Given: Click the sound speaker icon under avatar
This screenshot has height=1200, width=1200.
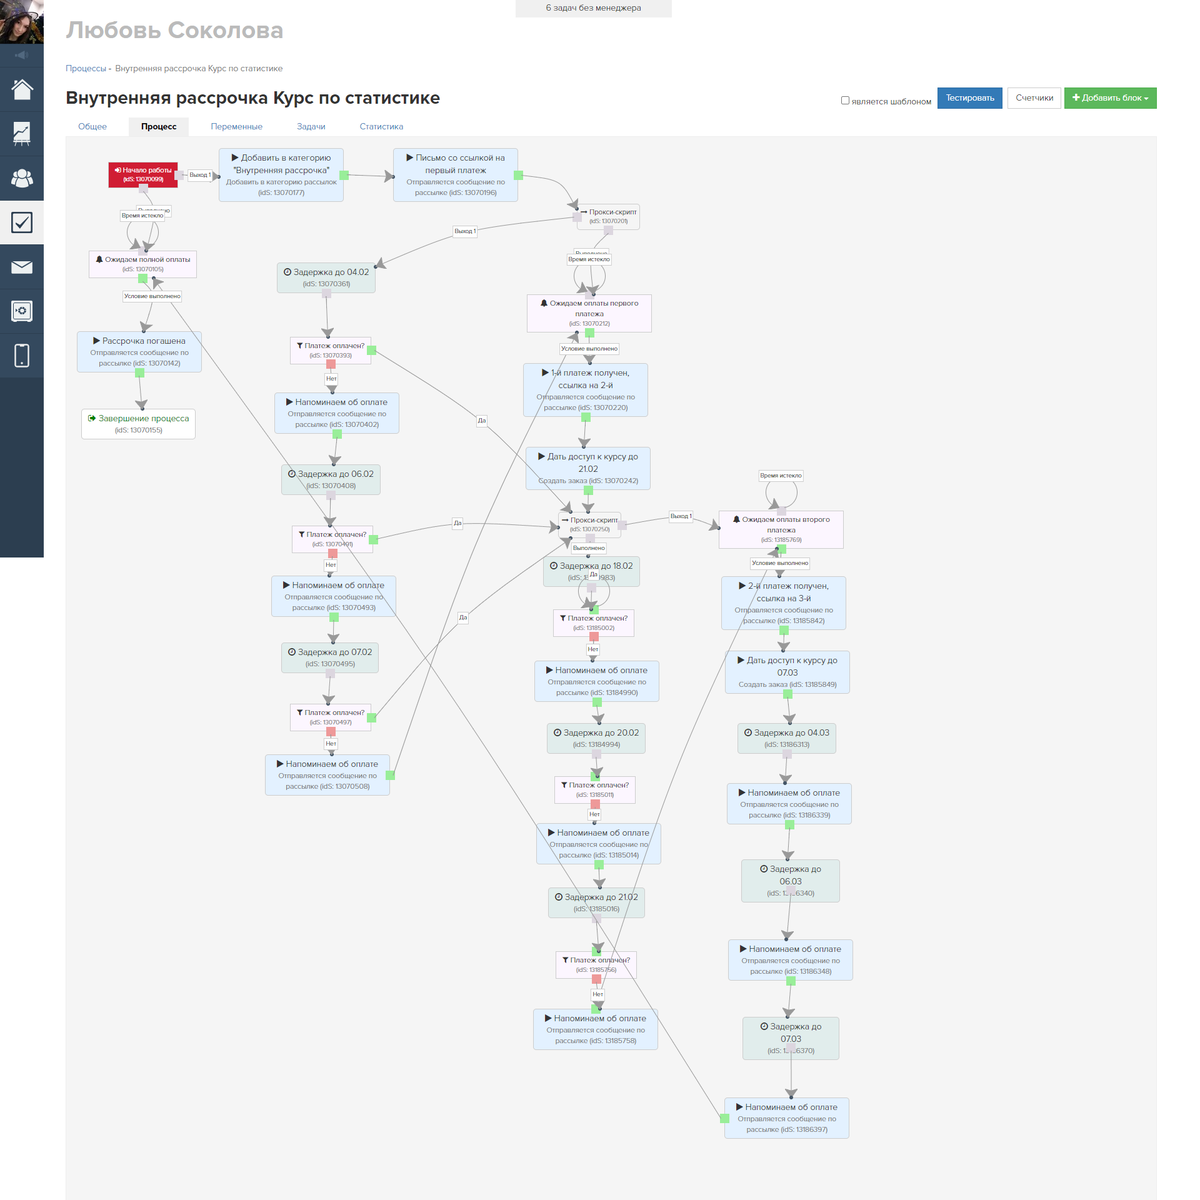Looking at the screenshot, I should point(21,55).
